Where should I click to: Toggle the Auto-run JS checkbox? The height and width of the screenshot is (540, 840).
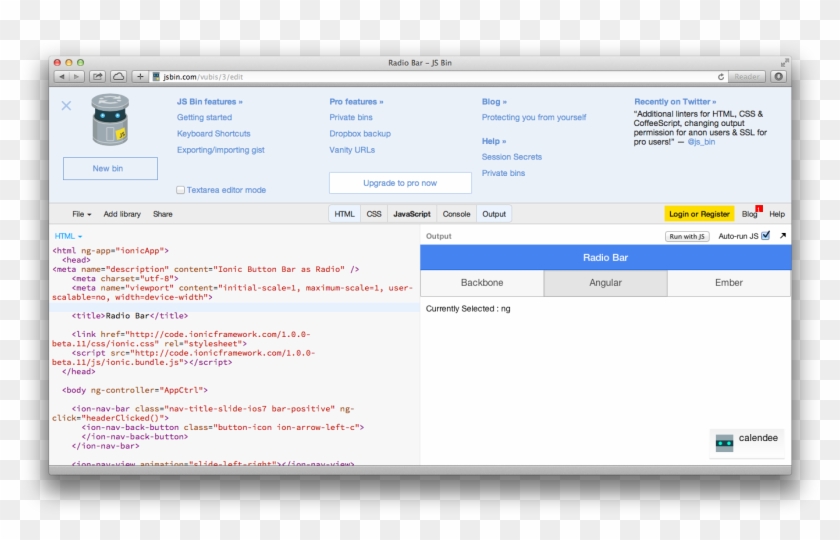(765, 236)
